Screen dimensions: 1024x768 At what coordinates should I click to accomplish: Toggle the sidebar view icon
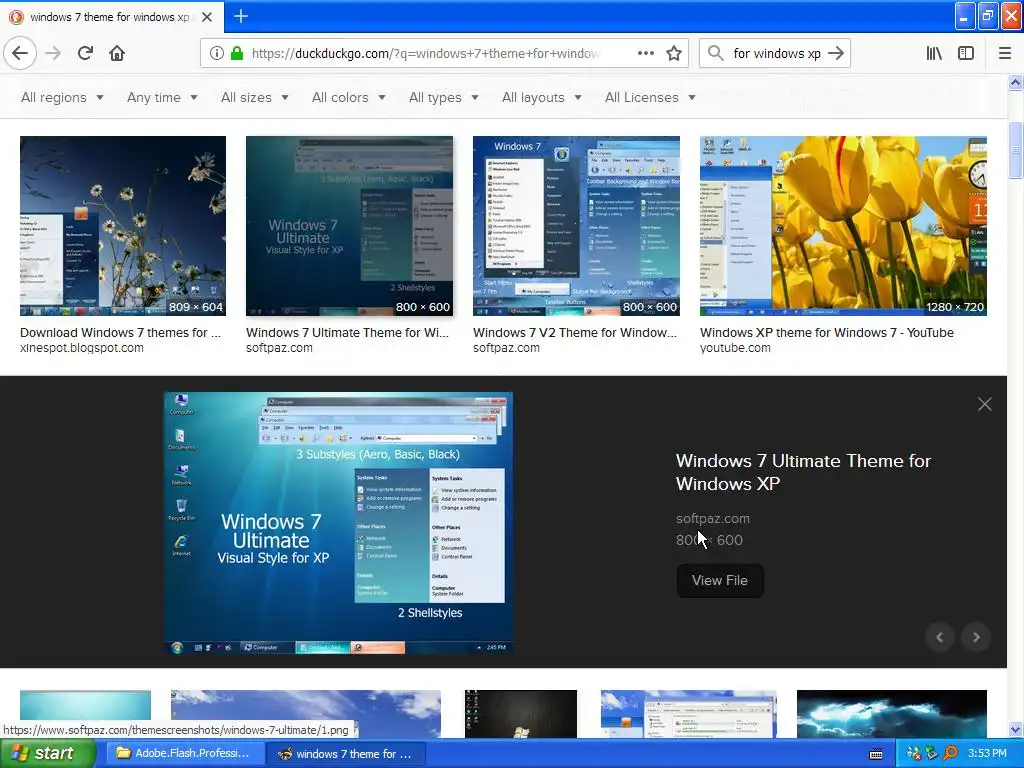(x=966, y=54)
